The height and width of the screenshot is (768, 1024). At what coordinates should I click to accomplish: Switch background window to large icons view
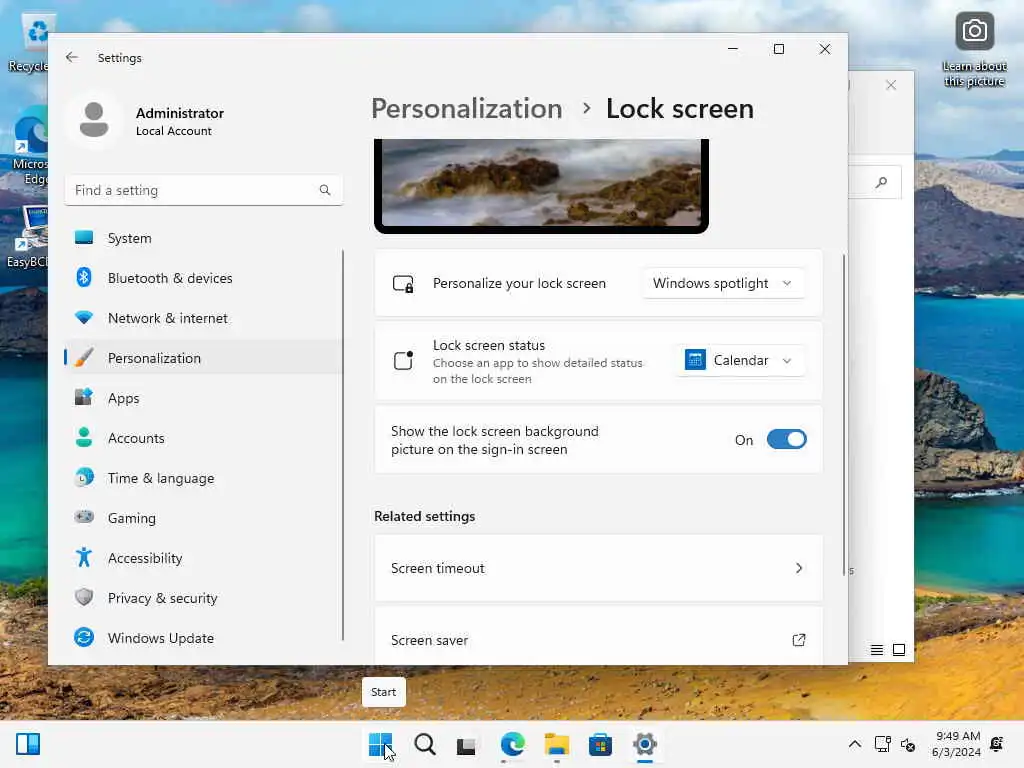pyautogui.click(x=899, y=650)
